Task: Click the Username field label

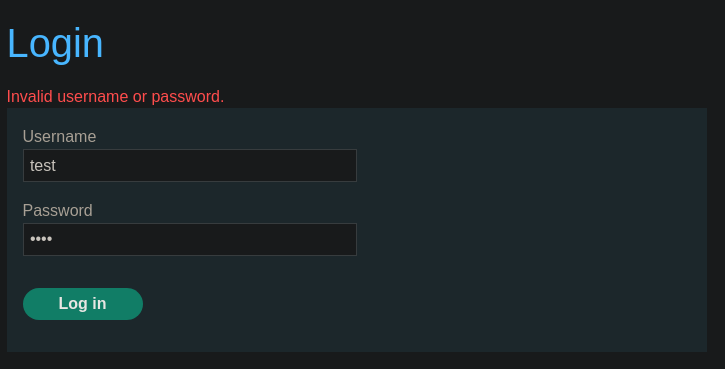Action: [x=59, y=136]
